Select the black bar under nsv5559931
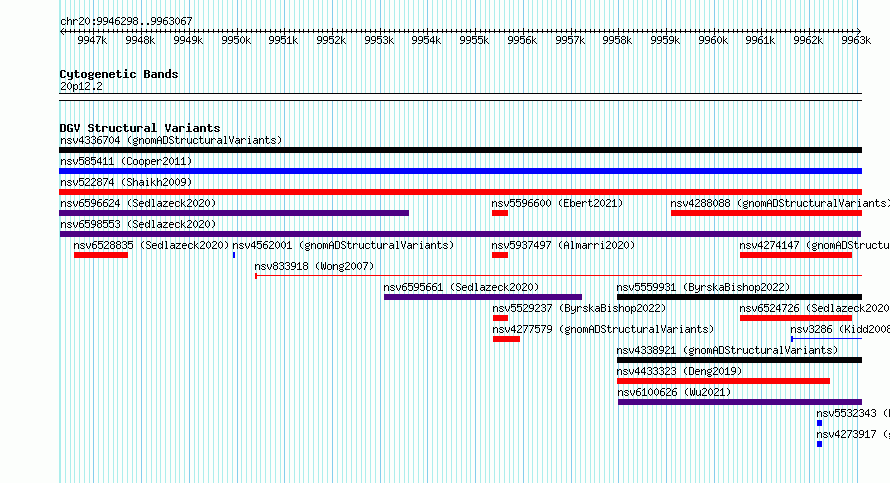This screenshot has height=483, width=890. tap(740, 297)
